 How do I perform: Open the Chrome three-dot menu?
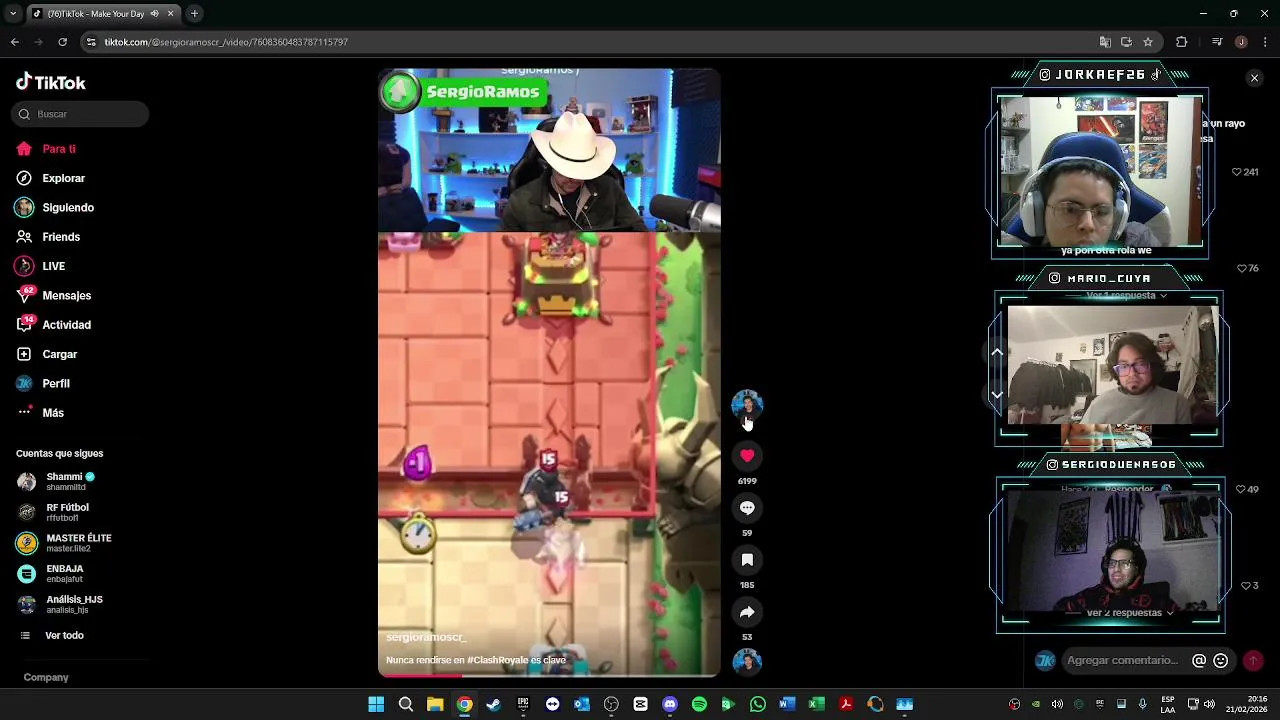click(1265, 42)
